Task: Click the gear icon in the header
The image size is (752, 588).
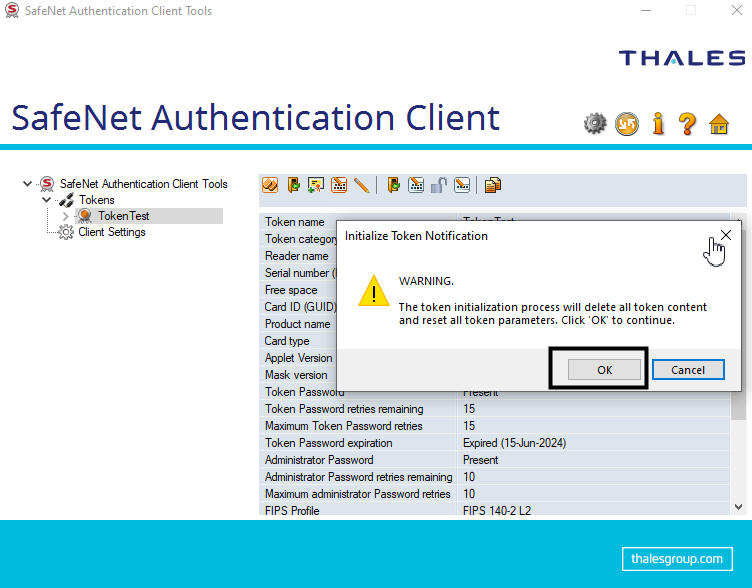Action: (x=595, y=124)
